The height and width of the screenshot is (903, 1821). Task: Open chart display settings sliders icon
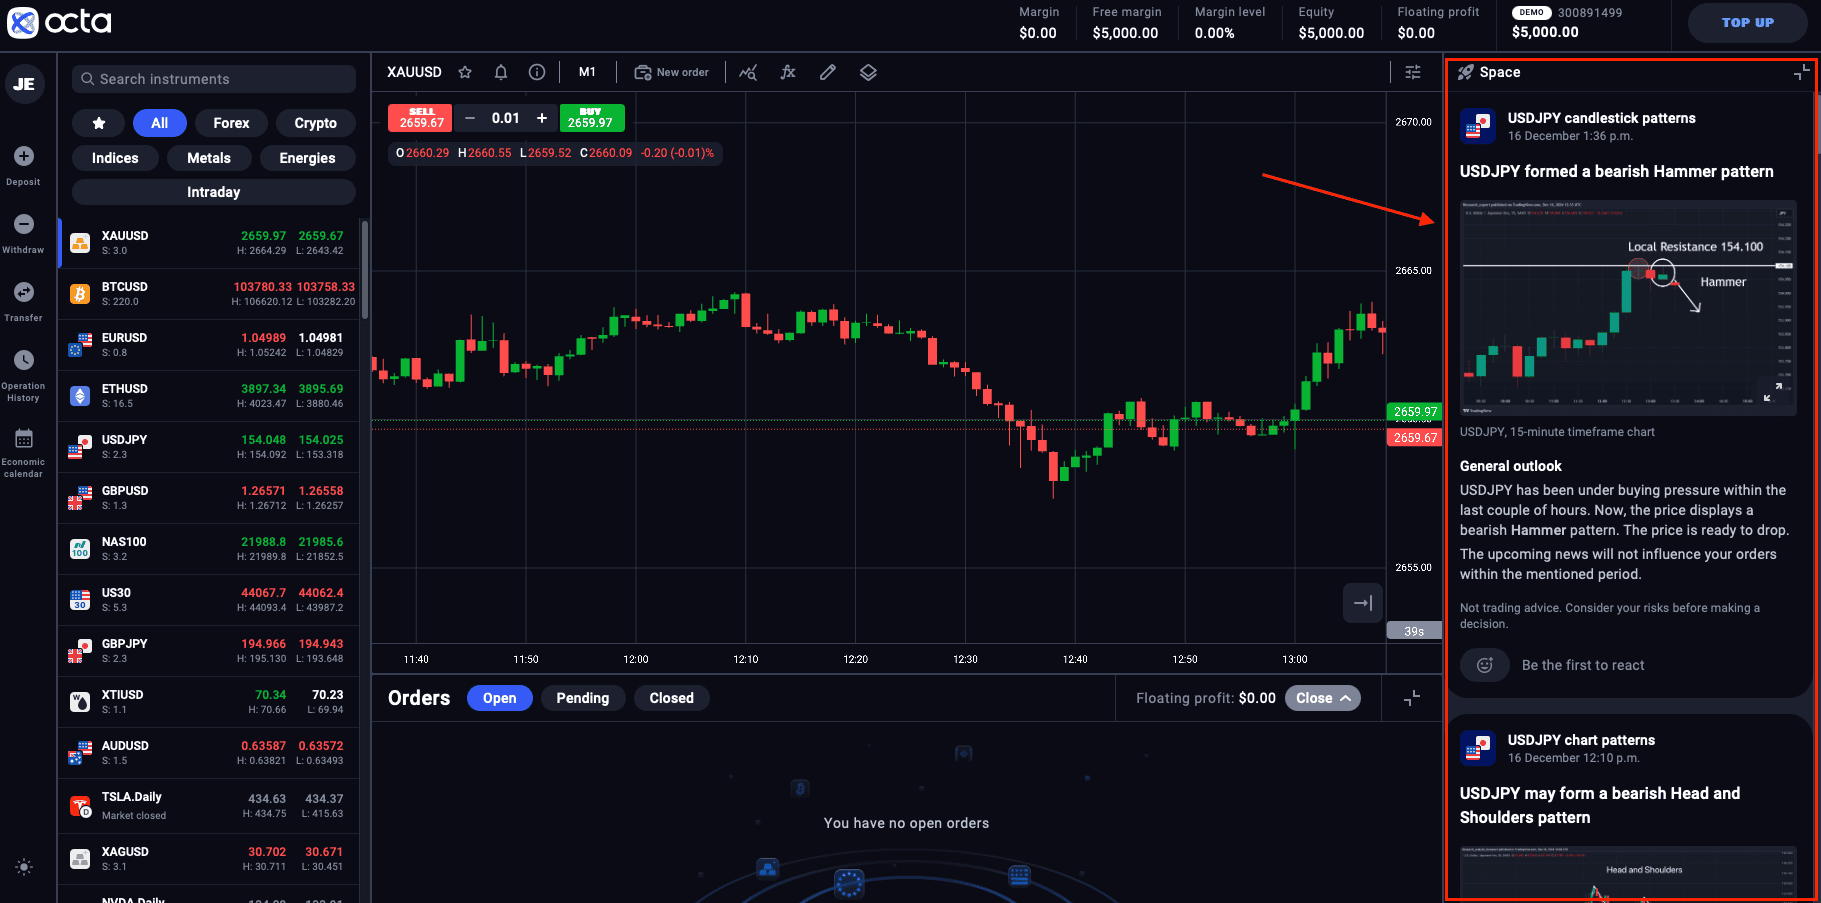[x=1413, y=72]
